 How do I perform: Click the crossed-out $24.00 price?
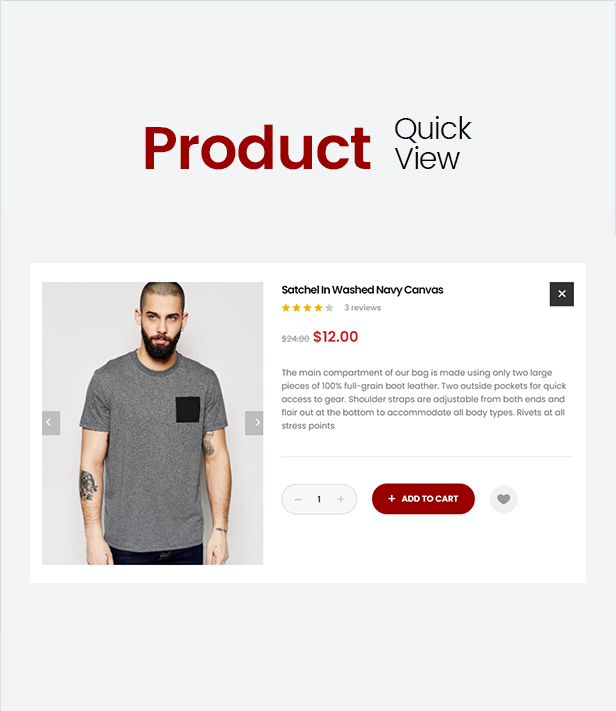pos(295,339)
